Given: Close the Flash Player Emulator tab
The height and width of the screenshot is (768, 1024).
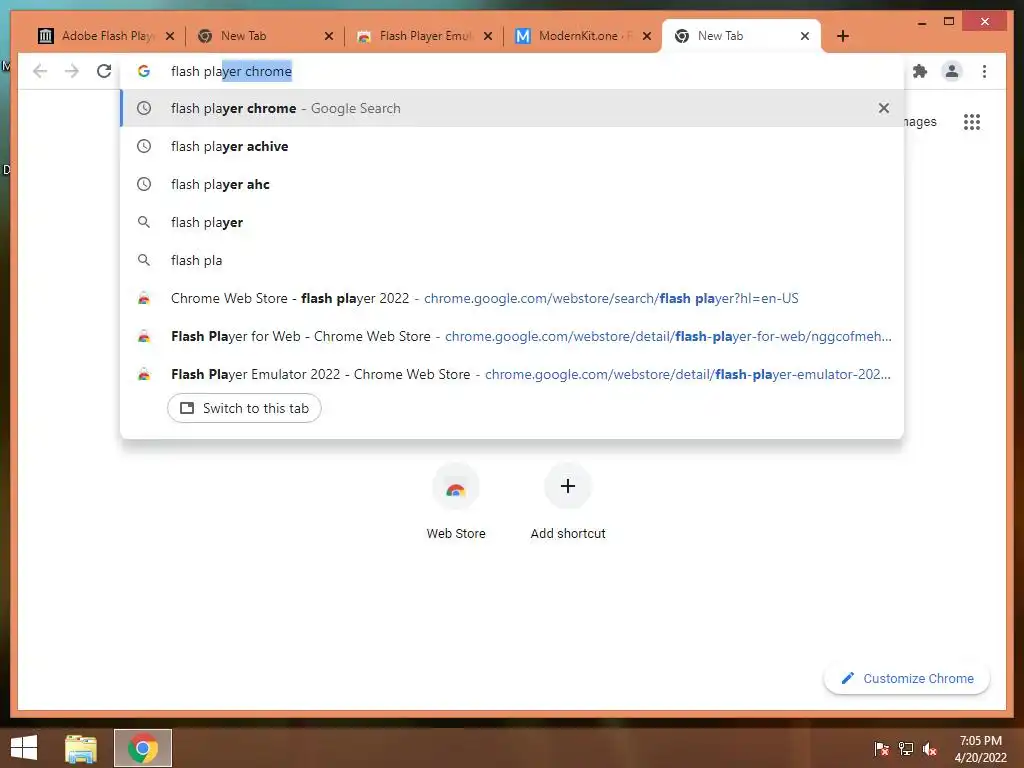Looking at the screenshot, I should click(x=488, y=36).
